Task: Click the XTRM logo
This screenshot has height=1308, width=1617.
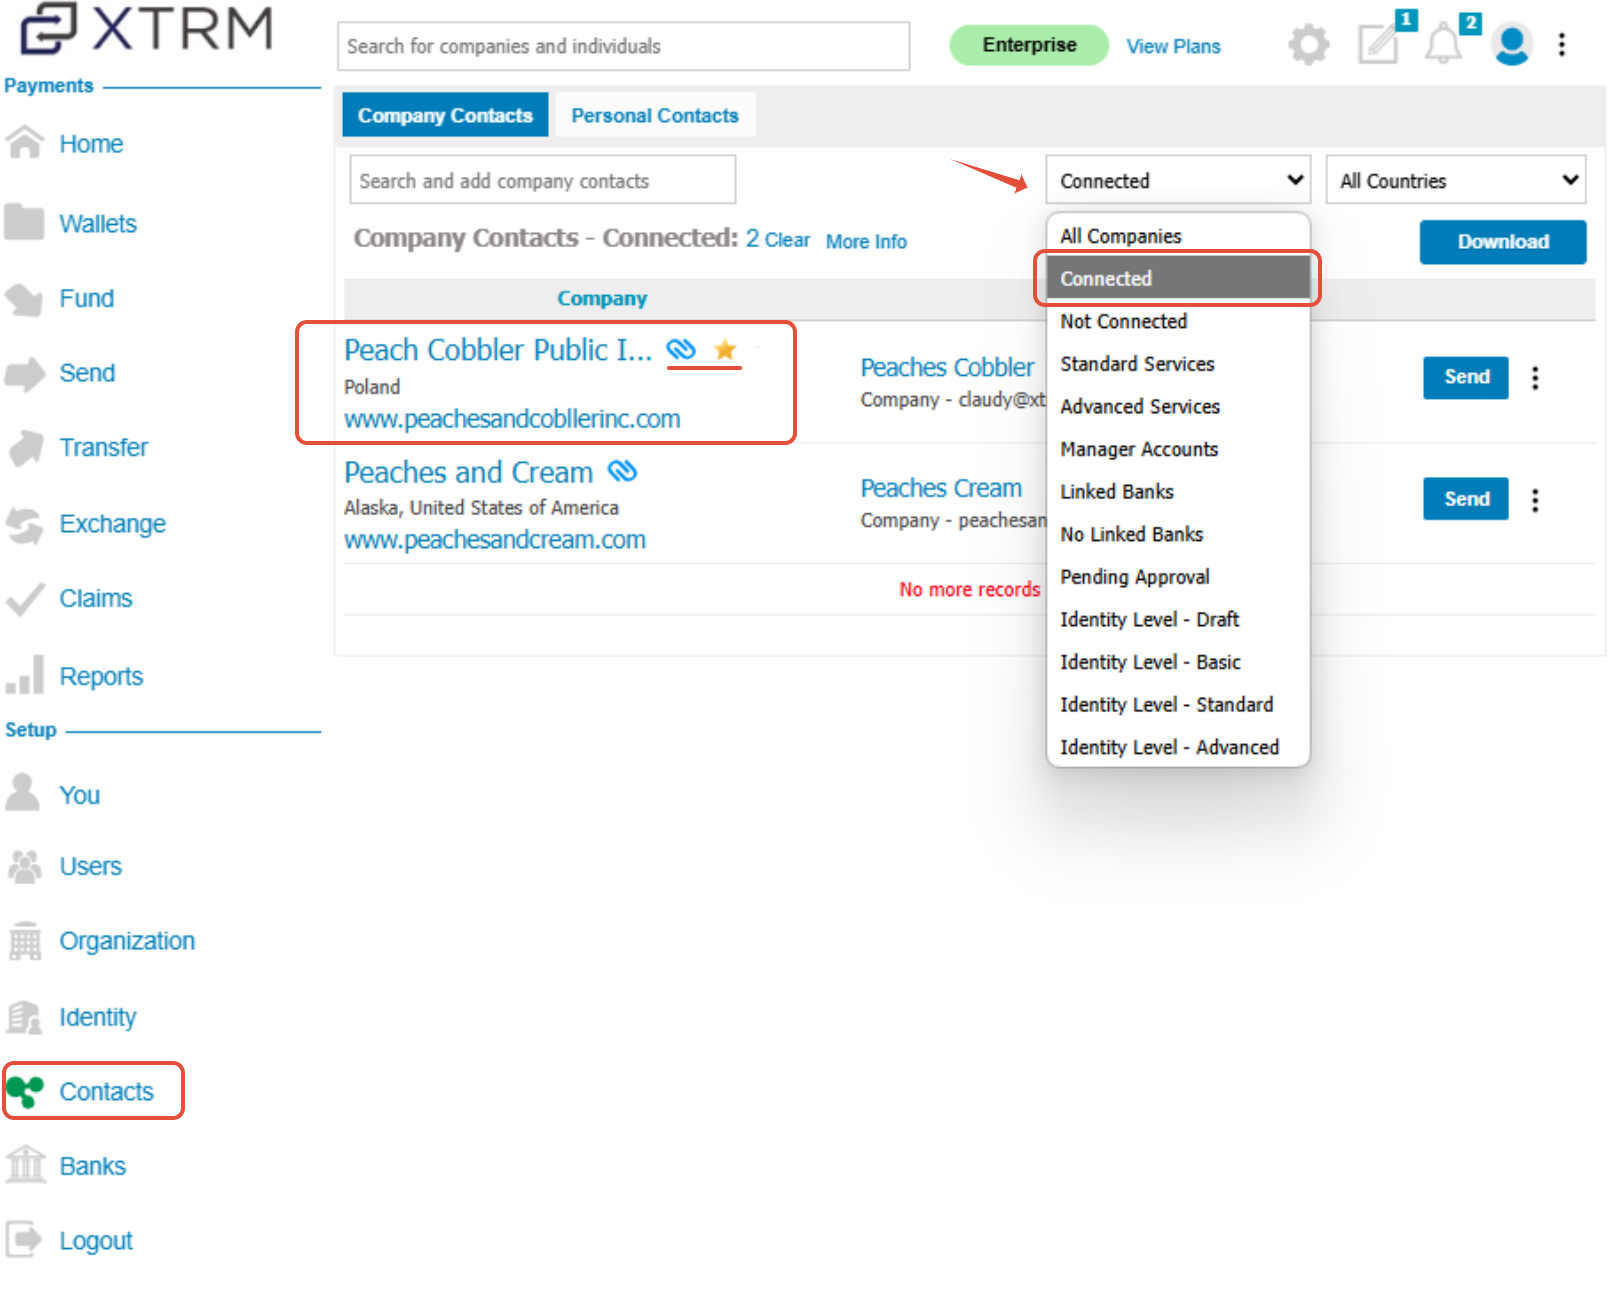Action: pyautogui.click(x=146, y=30)
